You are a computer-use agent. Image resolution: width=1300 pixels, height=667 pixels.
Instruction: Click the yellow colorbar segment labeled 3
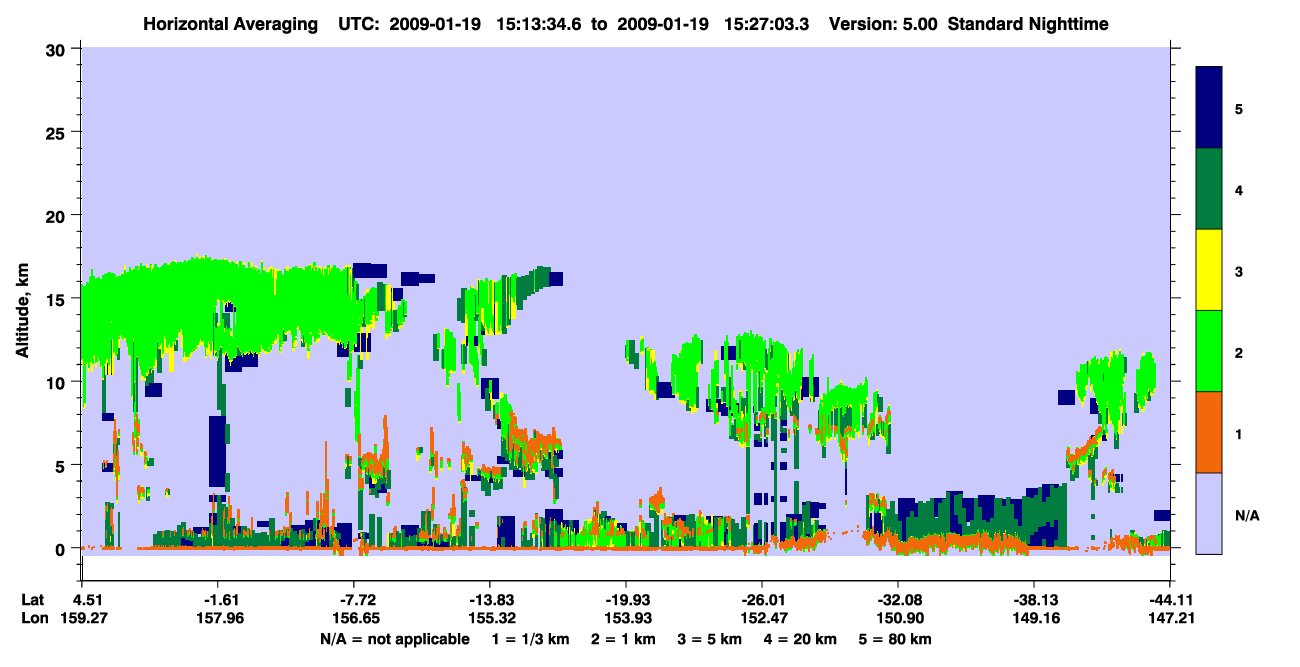click(1210, 270)
